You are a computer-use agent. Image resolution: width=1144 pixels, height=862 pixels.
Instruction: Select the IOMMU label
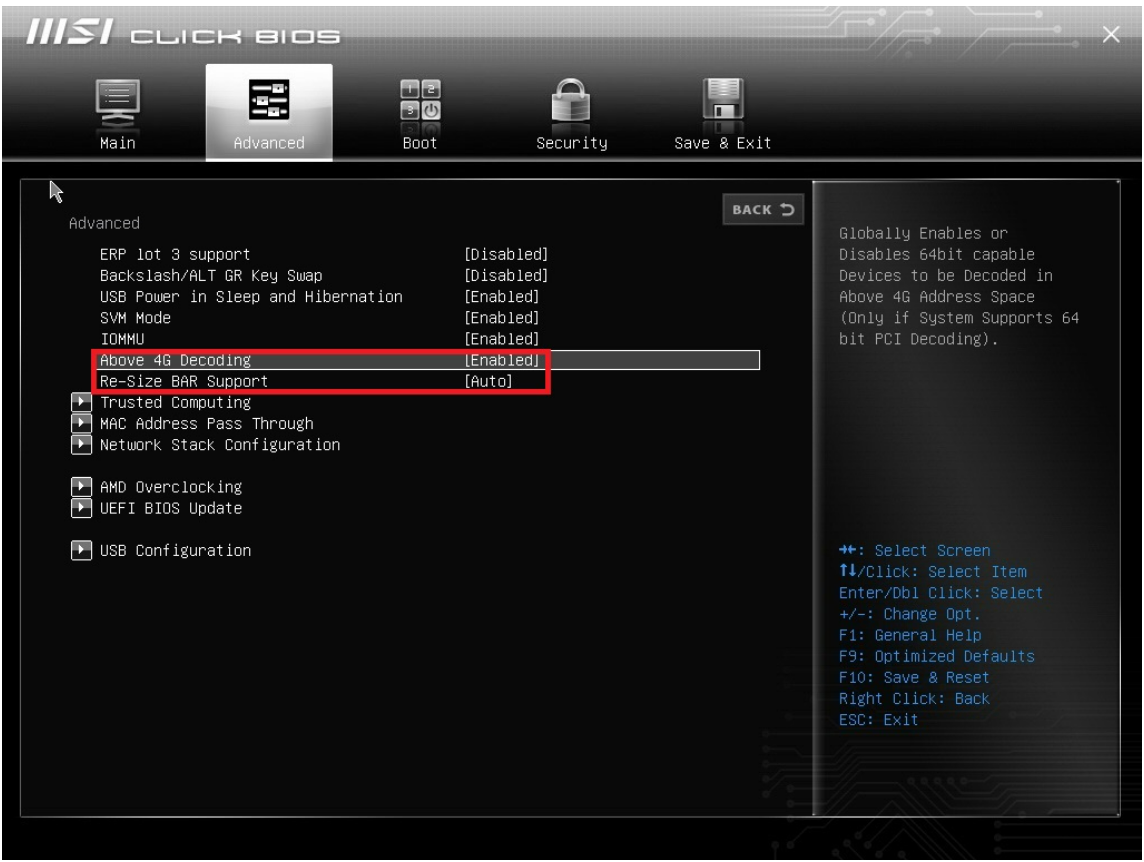(x=122, y=339)
